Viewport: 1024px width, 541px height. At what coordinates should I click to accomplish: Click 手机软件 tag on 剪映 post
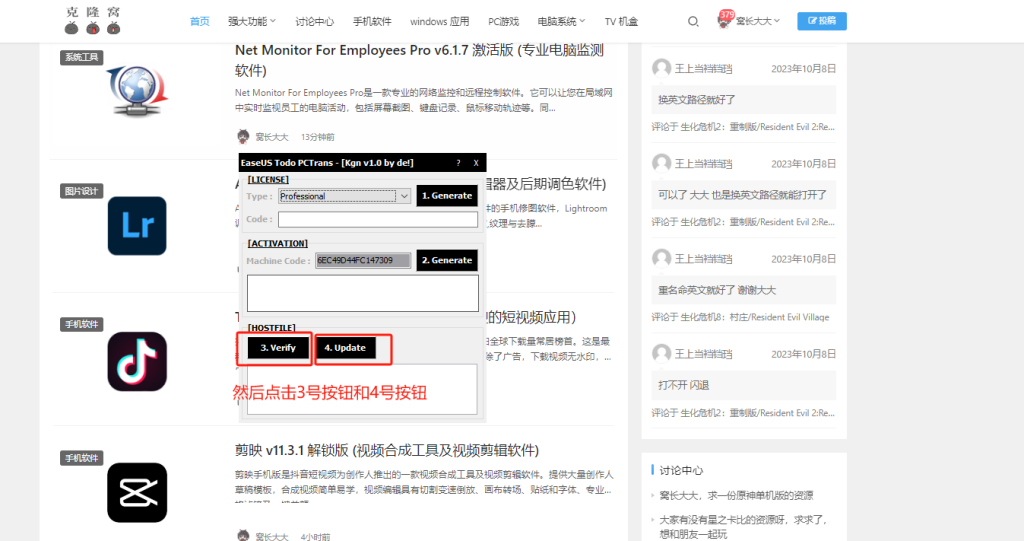pos(82,458)
